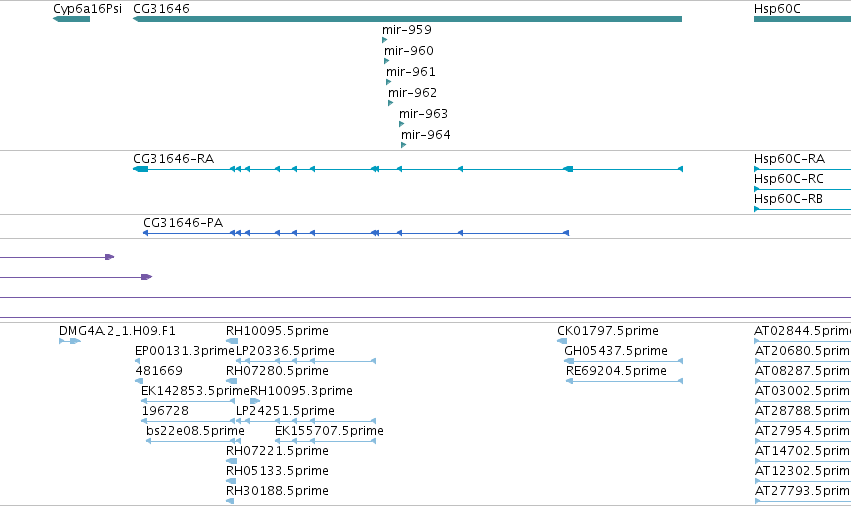
Task: Select the mir-961 feature label
Action: pyautogui.click(x=411, y=72)
